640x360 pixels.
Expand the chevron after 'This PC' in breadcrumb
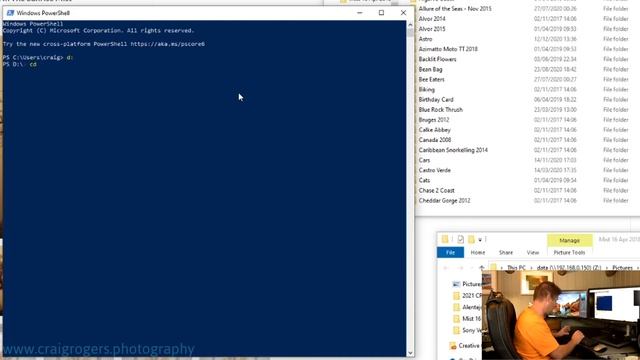(531, 268)
